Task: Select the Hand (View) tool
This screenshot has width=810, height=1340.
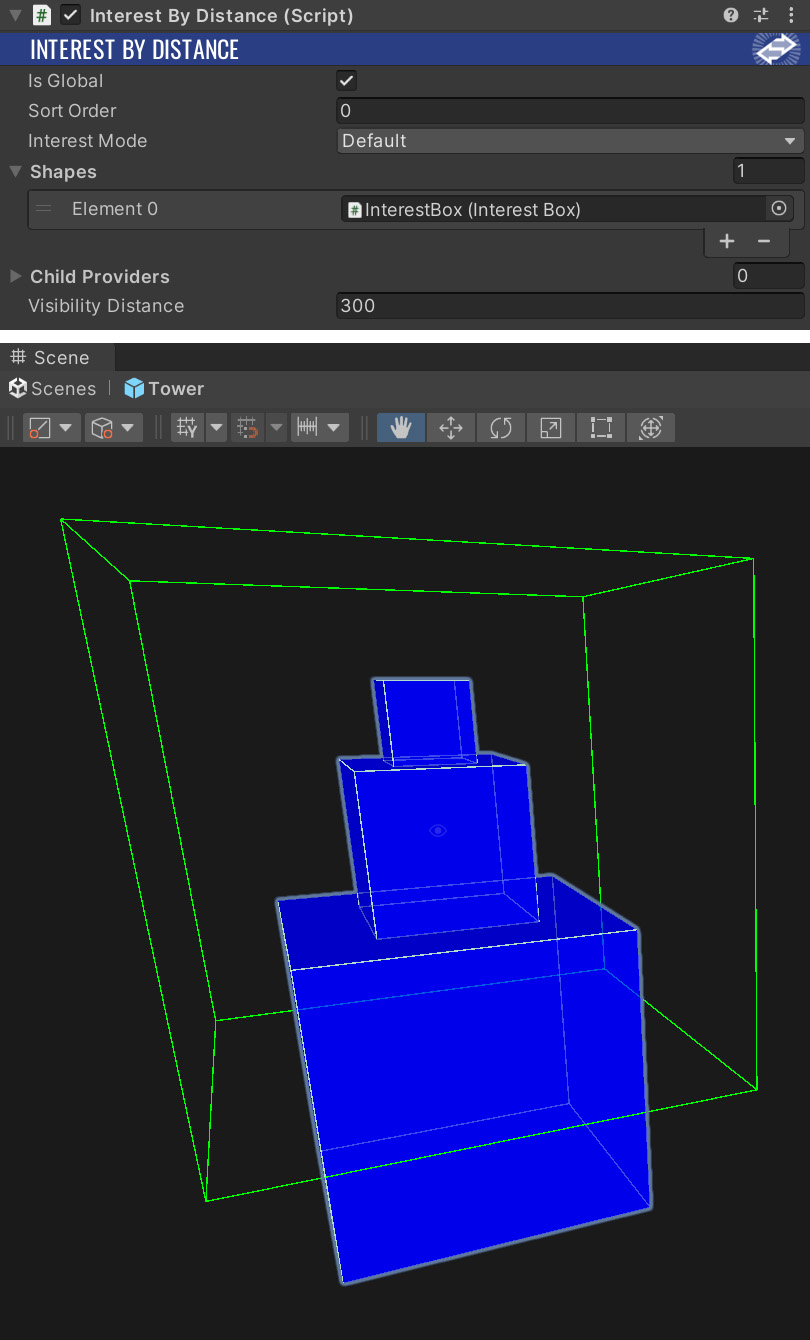Action: pos(401,428)
